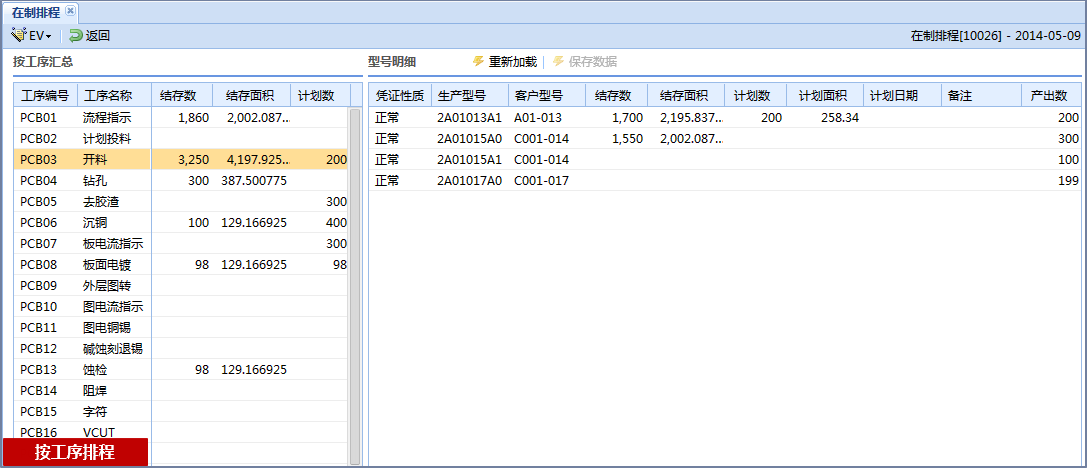Click 计划数 value 400 in PCB06 row
The height and width of the screenshot is (468, 1088).
337,223
